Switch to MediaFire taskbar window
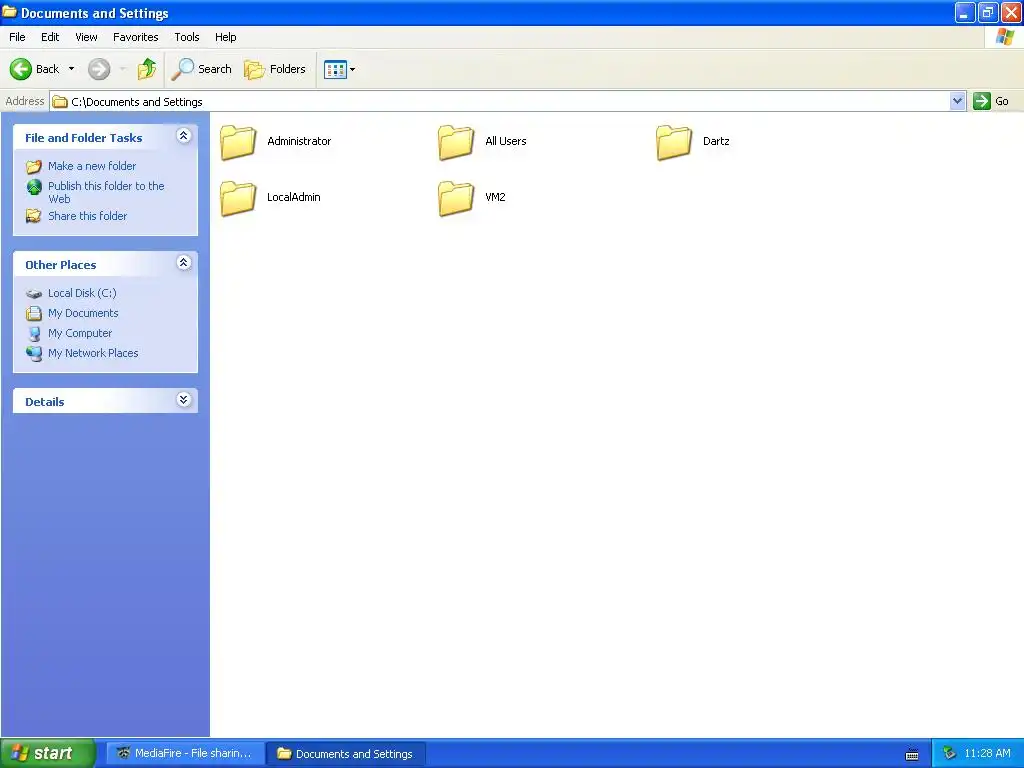Image resolution: width=1024 pixels, height=768 pixels. tap(185, 753)
